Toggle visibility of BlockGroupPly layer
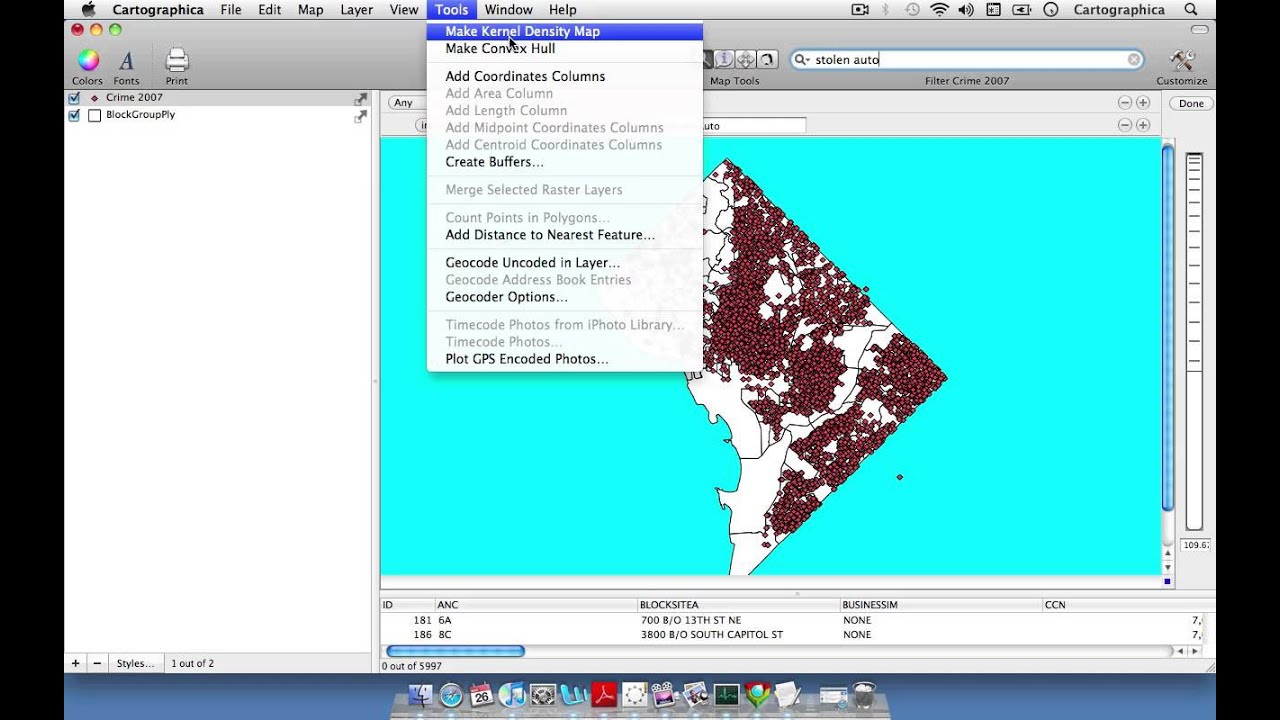 point(74,115)
